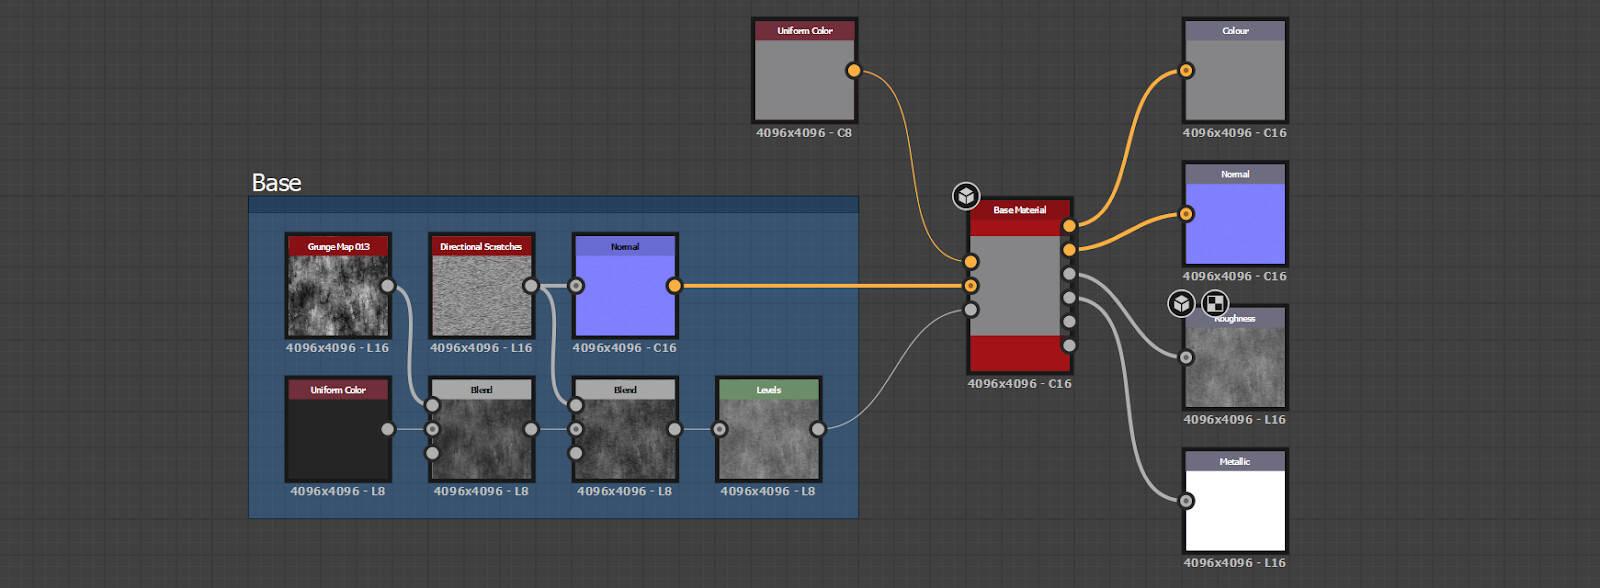Click the Colour output node's input pin
The image size is (1600, 588).
pyautogui.click(x=1186, y=70)
